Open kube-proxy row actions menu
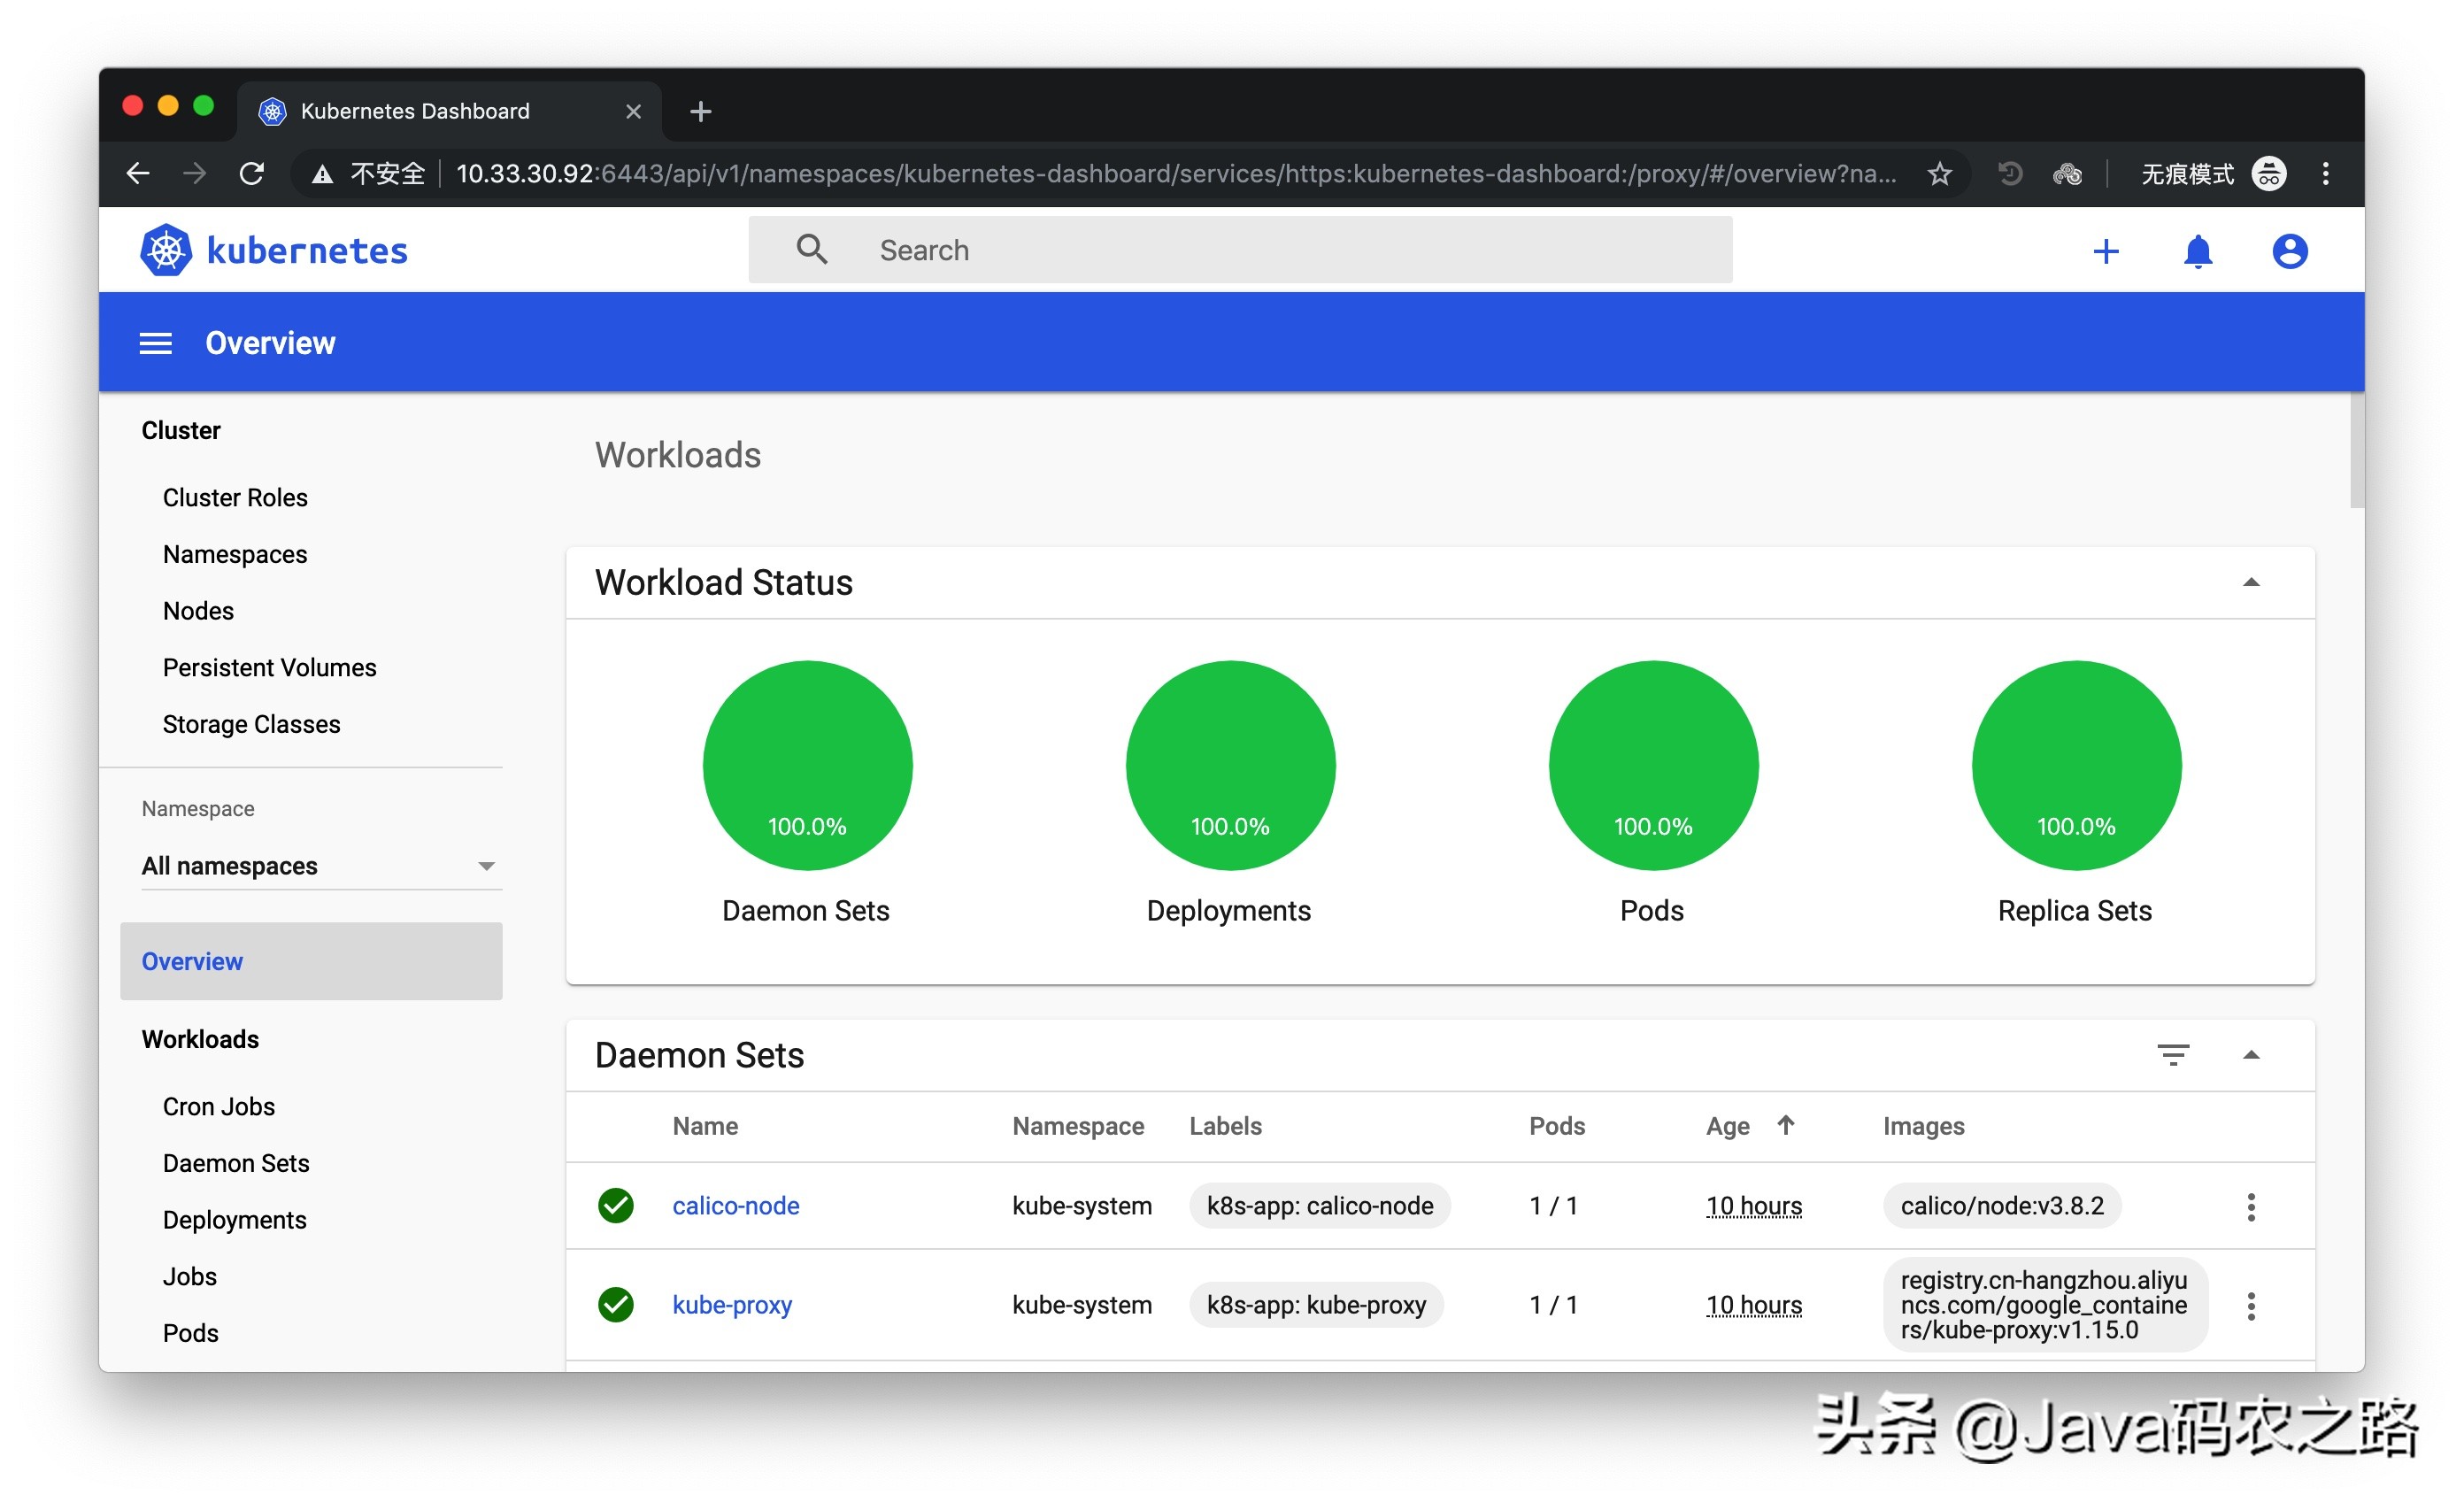Viewport: 2464px width, 1503px height. click(2252, 1305)
